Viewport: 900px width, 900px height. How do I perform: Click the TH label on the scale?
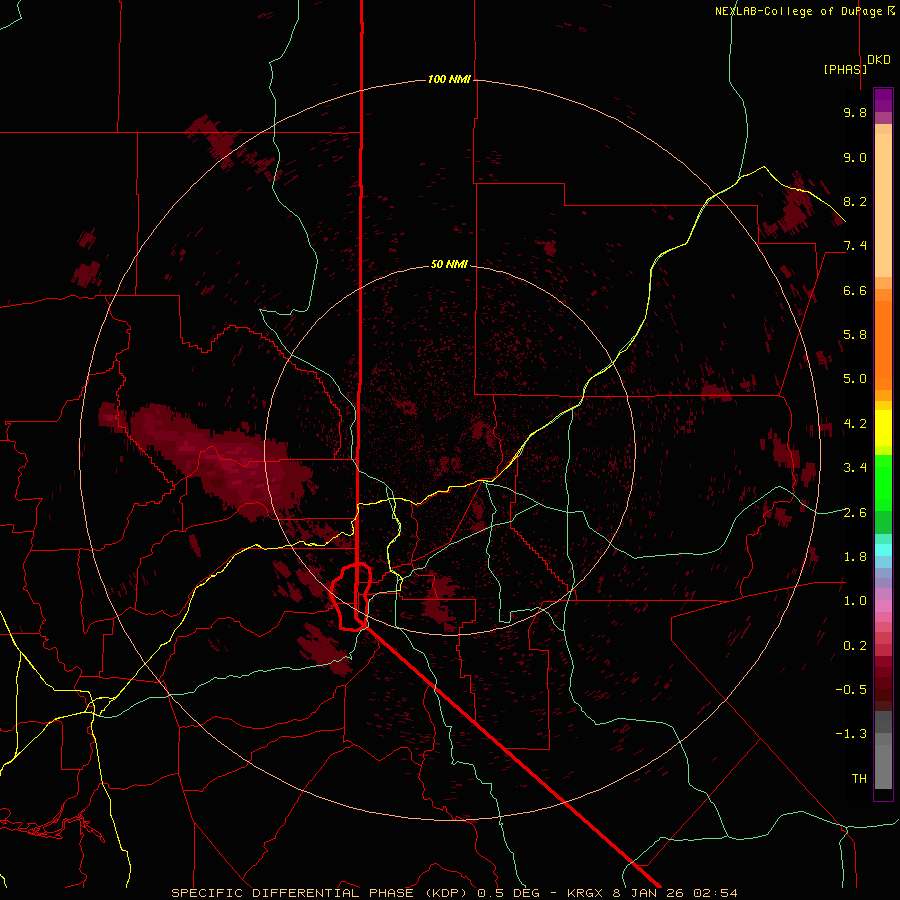(x=859, y=779)
